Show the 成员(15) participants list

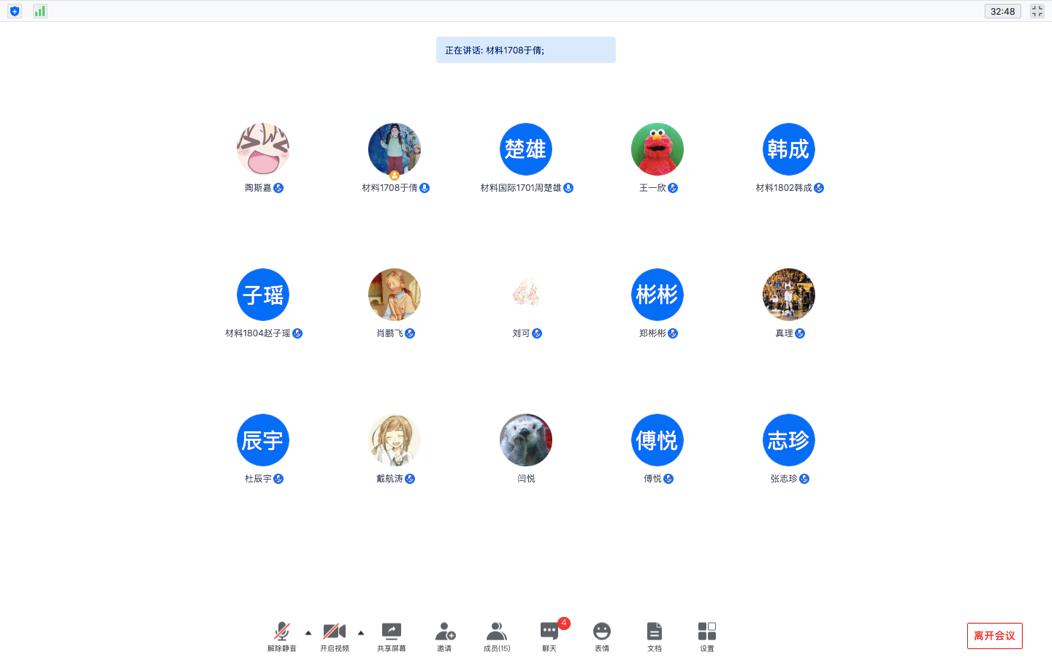pos(496,635)
